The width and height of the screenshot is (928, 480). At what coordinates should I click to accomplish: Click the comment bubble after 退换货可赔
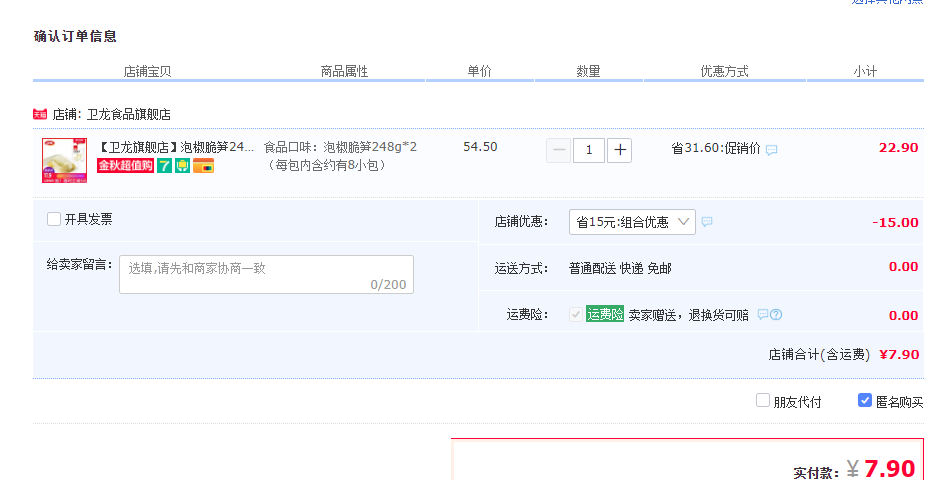pyautogui.click(x=763, y=314)
